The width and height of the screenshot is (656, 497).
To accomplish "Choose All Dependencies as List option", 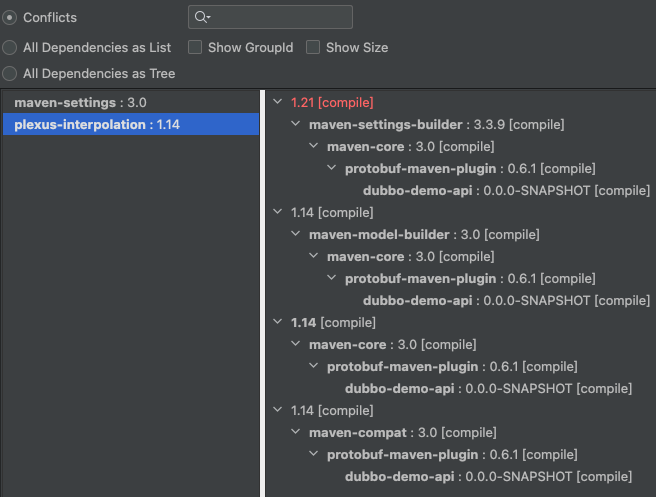I will point(10,48).
